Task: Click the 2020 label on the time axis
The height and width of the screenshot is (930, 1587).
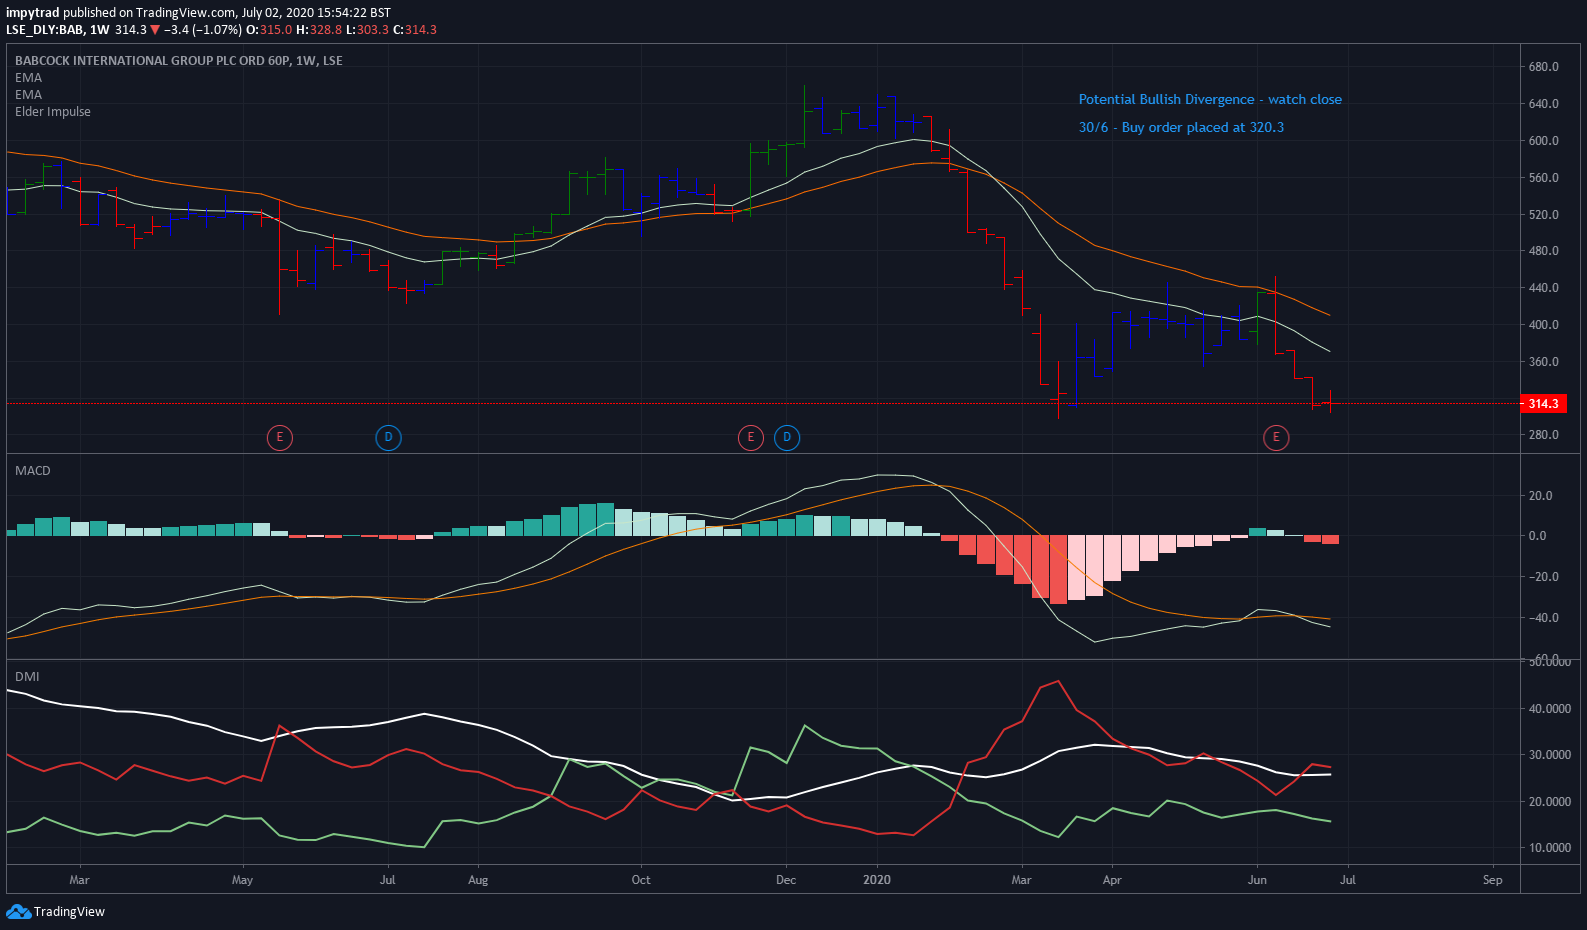Action: coord(877,880)
